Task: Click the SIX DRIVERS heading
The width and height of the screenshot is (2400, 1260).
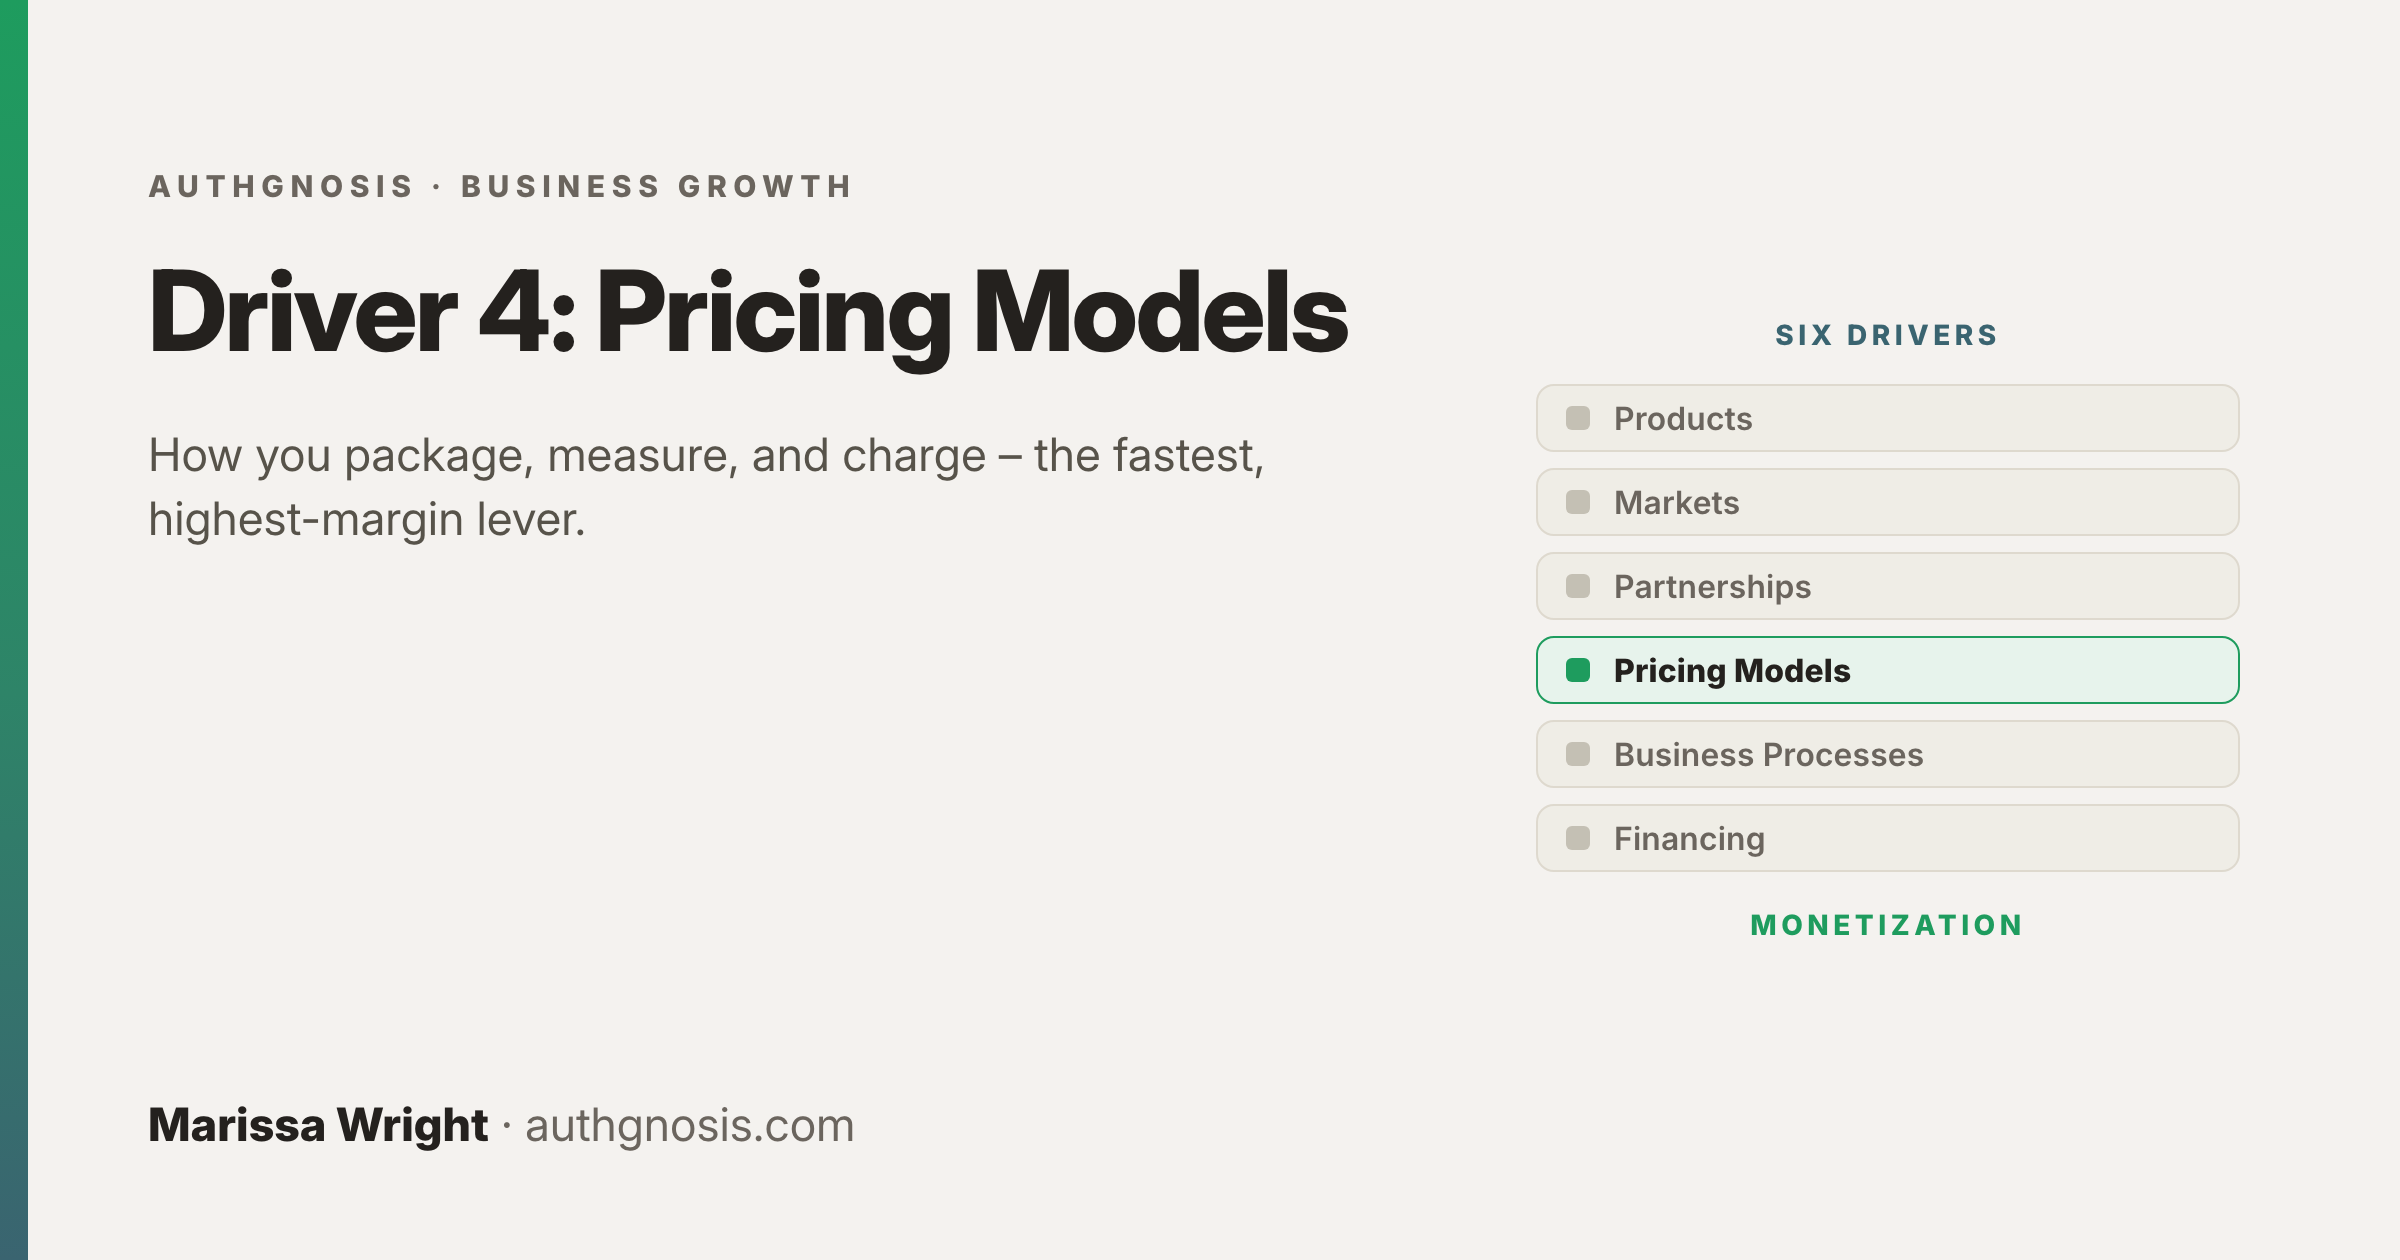Action: [1886, 335]
